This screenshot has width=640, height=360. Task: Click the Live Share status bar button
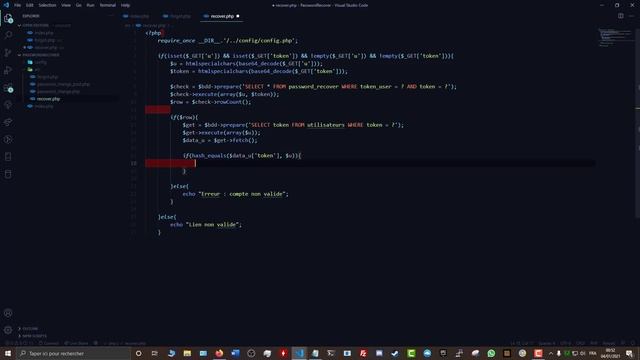tap(76, 343)
